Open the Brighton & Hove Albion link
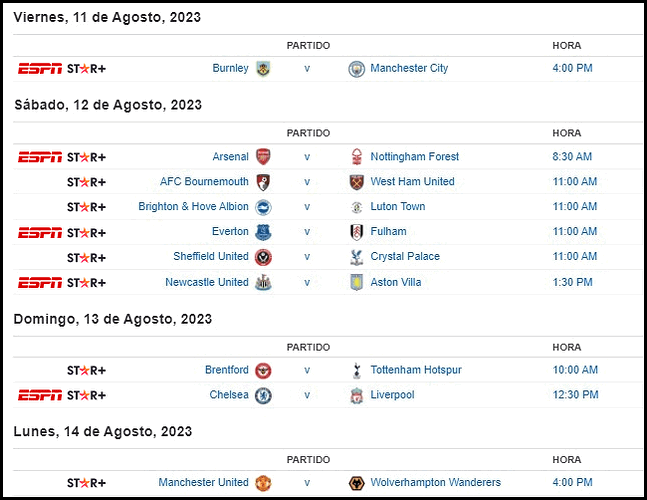The height and width of the screenshot is (500, 647). (x=194, y=206)
